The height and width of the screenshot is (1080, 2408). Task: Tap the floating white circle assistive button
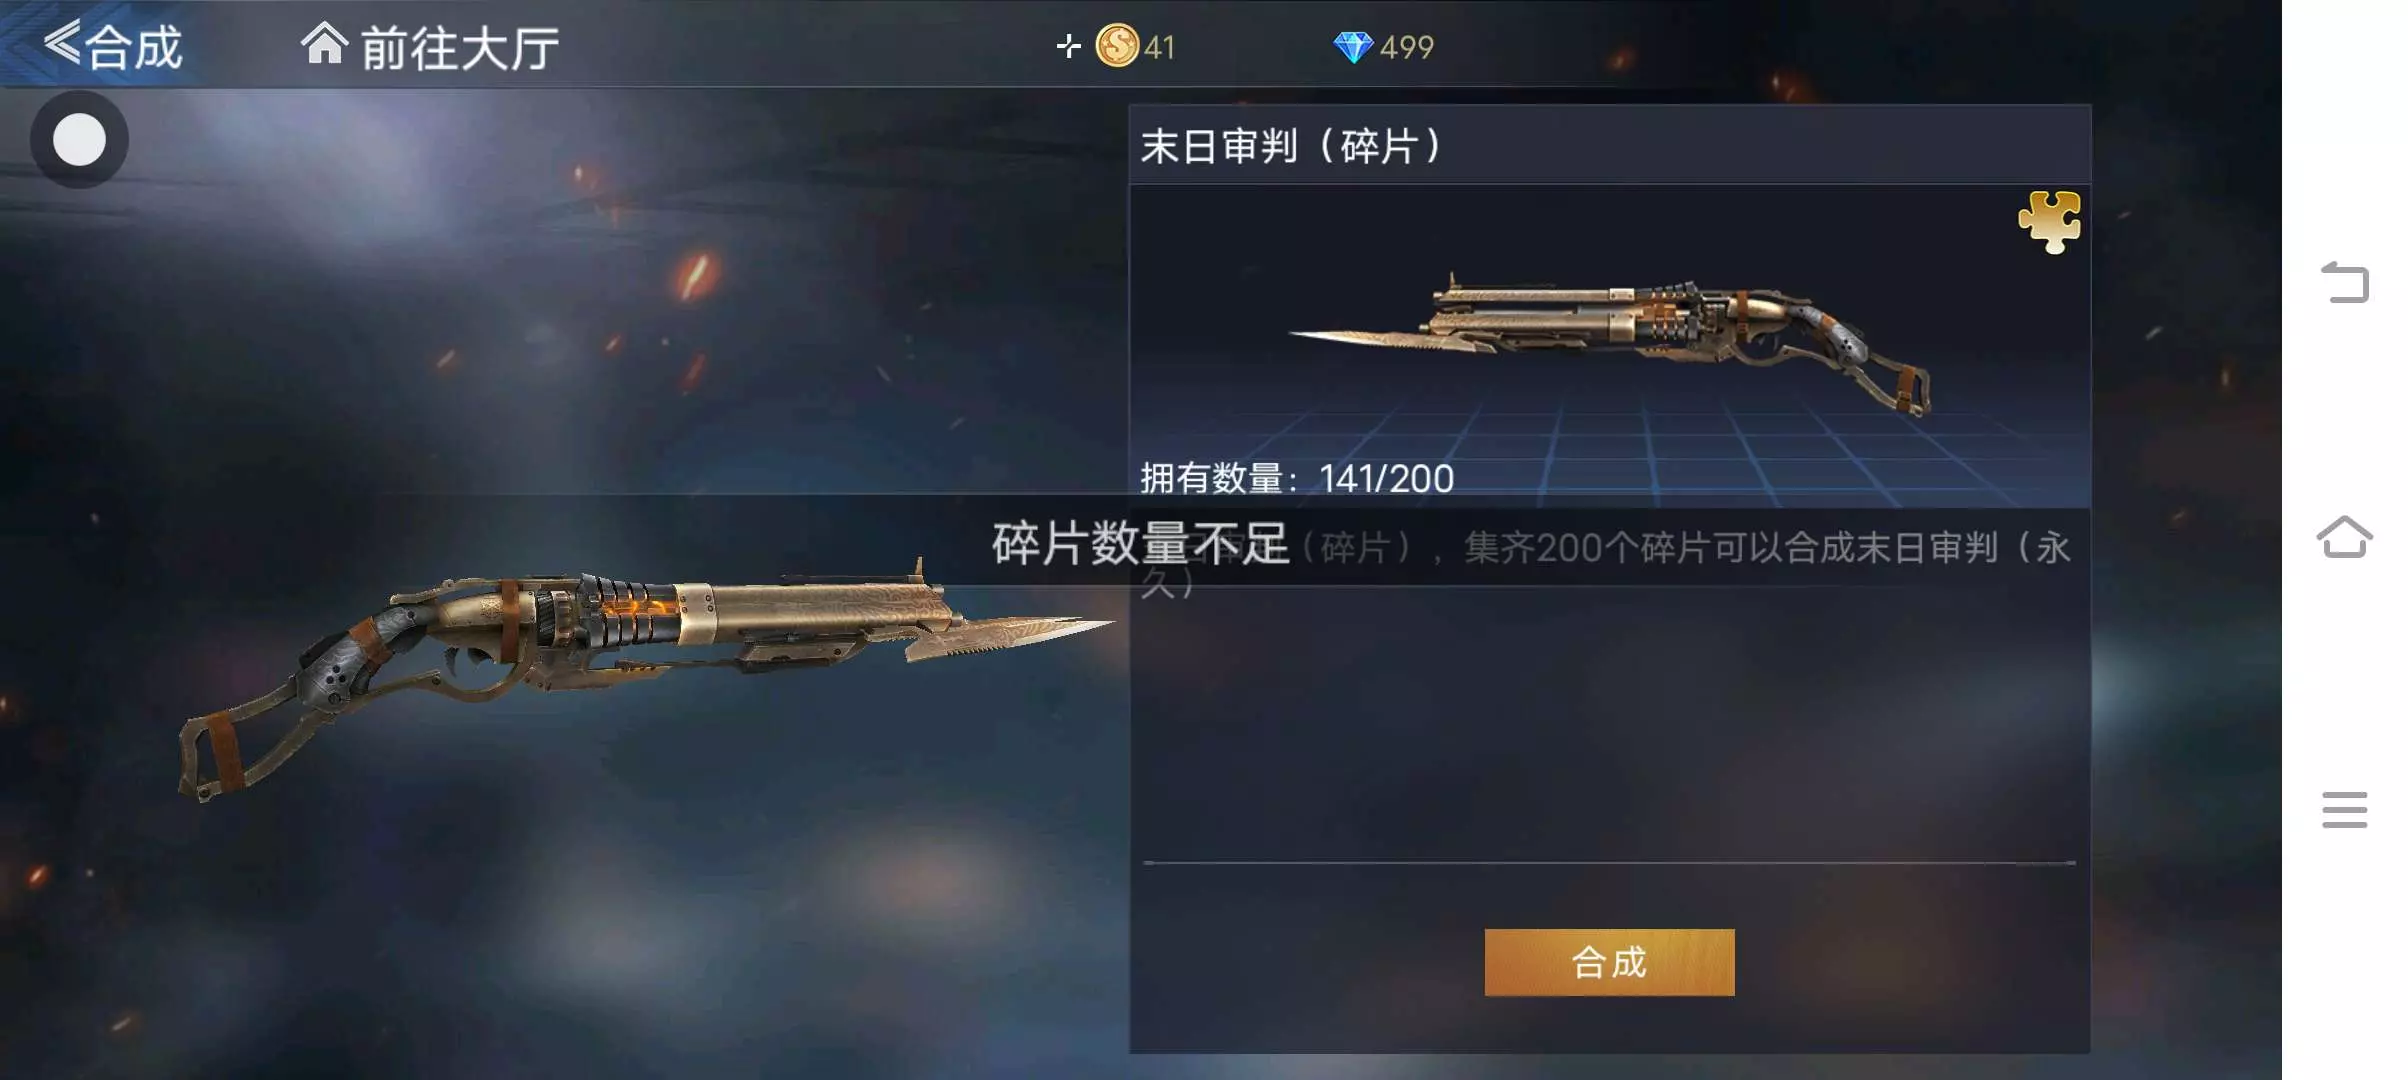tap(79, 139)
